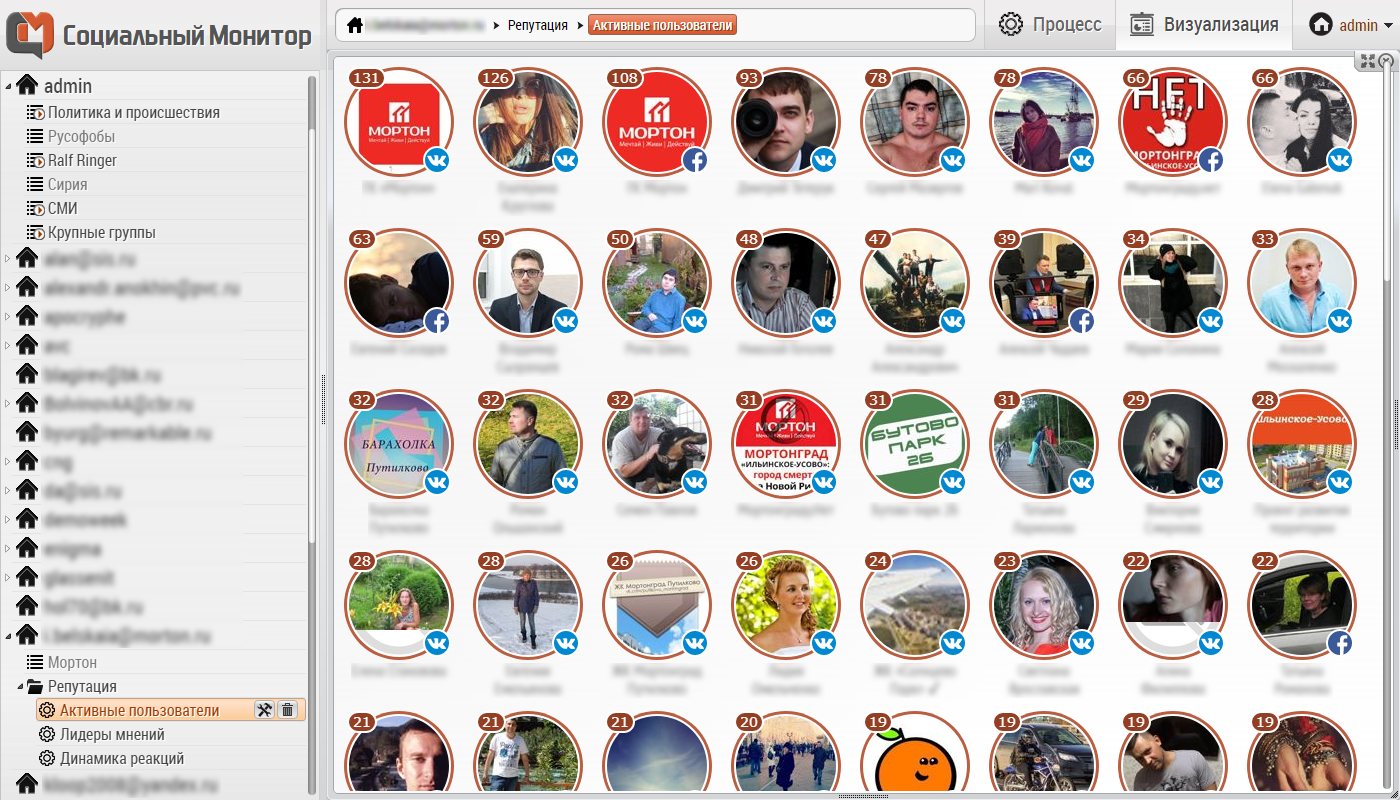
Task: Switch to the Визуализация tab
Action: pos(1204,25)
